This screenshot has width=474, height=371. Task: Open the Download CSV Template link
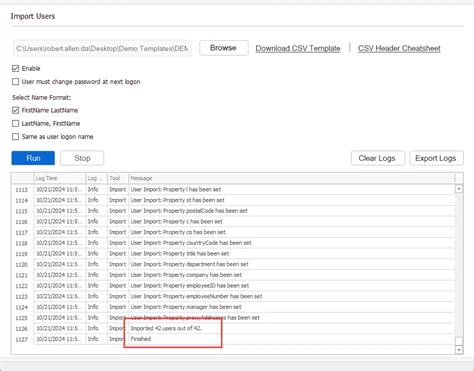[298, 48]
